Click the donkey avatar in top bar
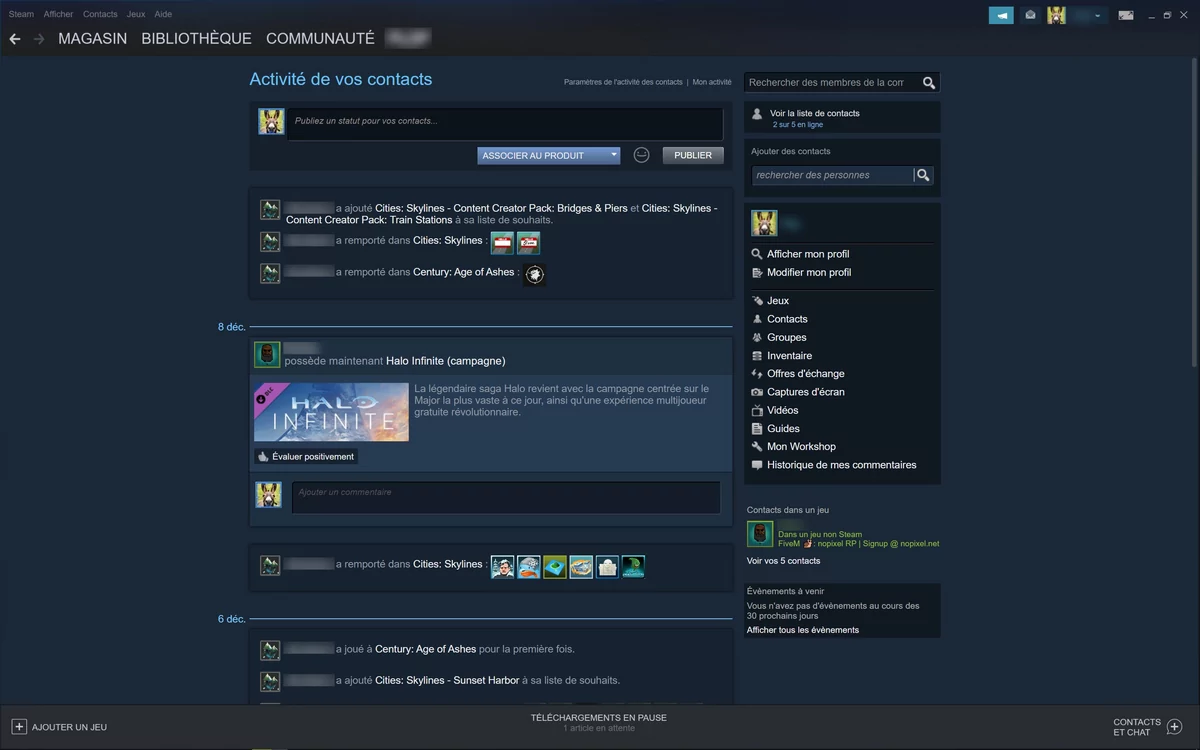1200x750 pixels. pos(1056,15)
